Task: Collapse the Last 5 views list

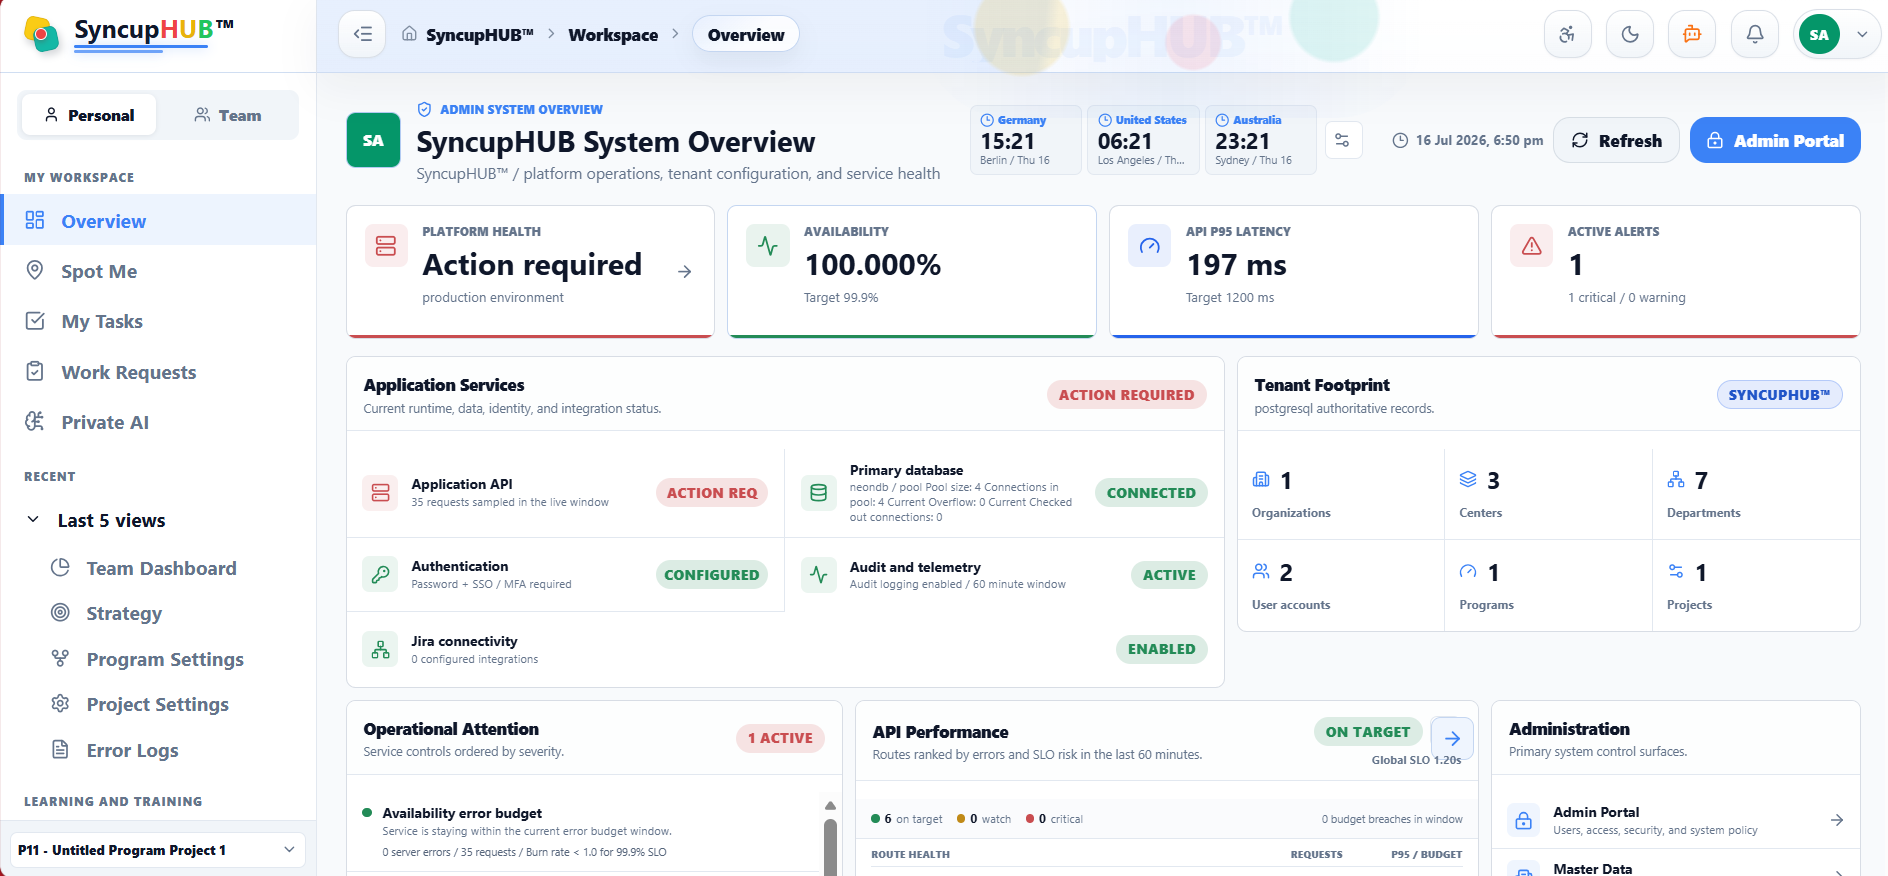Action: (x=33, y=520)
